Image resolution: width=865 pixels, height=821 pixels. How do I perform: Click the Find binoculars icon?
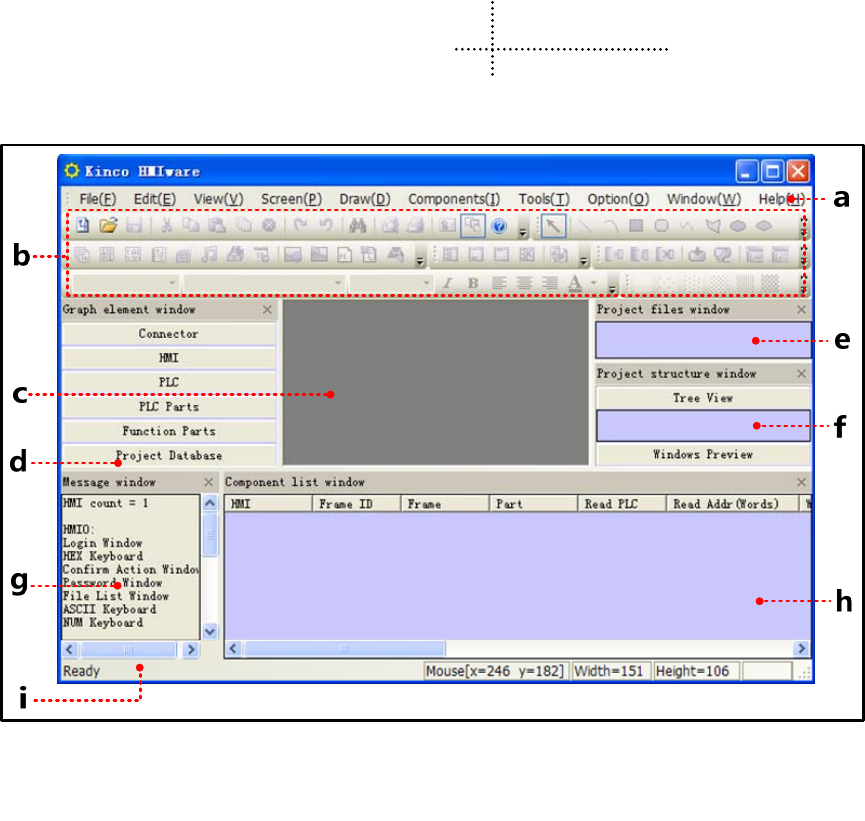(x=357, y=226)
